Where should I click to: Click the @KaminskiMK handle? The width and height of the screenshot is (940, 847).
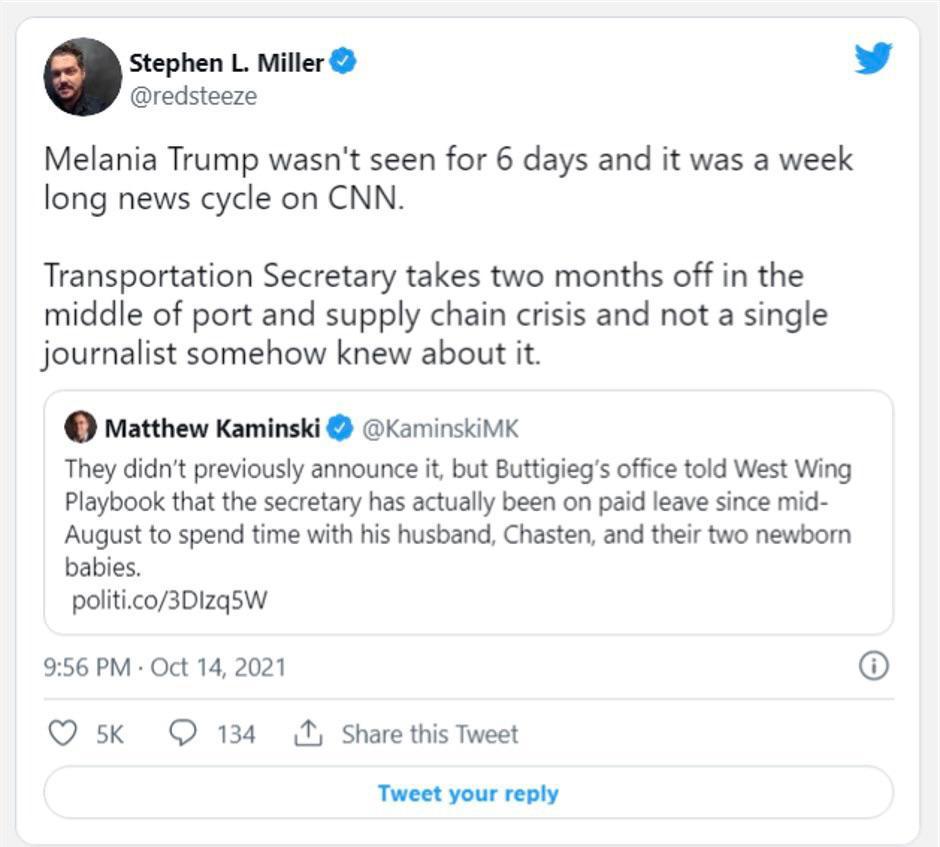click(x=439, y=429)
